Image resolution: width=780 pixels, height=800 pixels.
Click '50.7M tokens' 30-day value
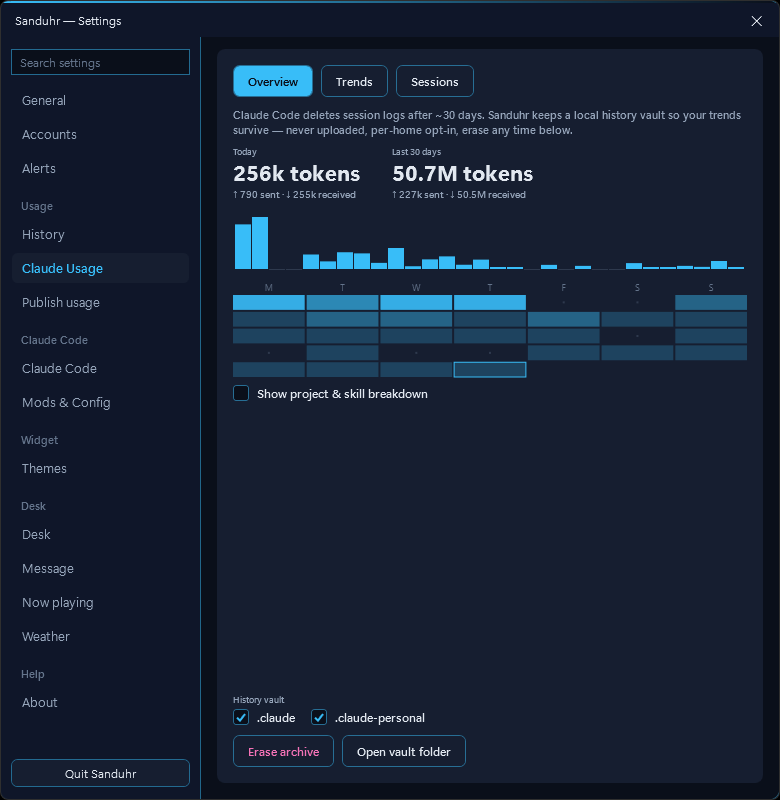(x=463, y=174)
